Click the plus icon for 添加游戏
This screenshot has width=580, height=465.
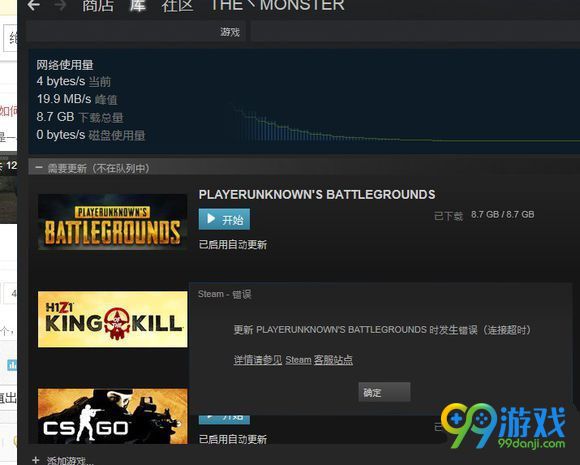(x=36, y=460)
